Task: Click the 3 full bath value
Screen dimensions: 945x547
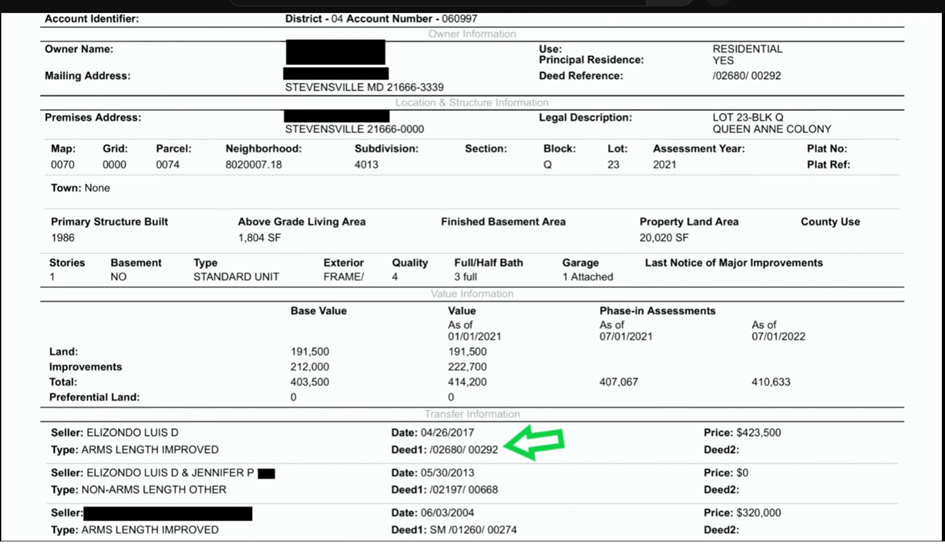Action: click(x=466, y=277)
